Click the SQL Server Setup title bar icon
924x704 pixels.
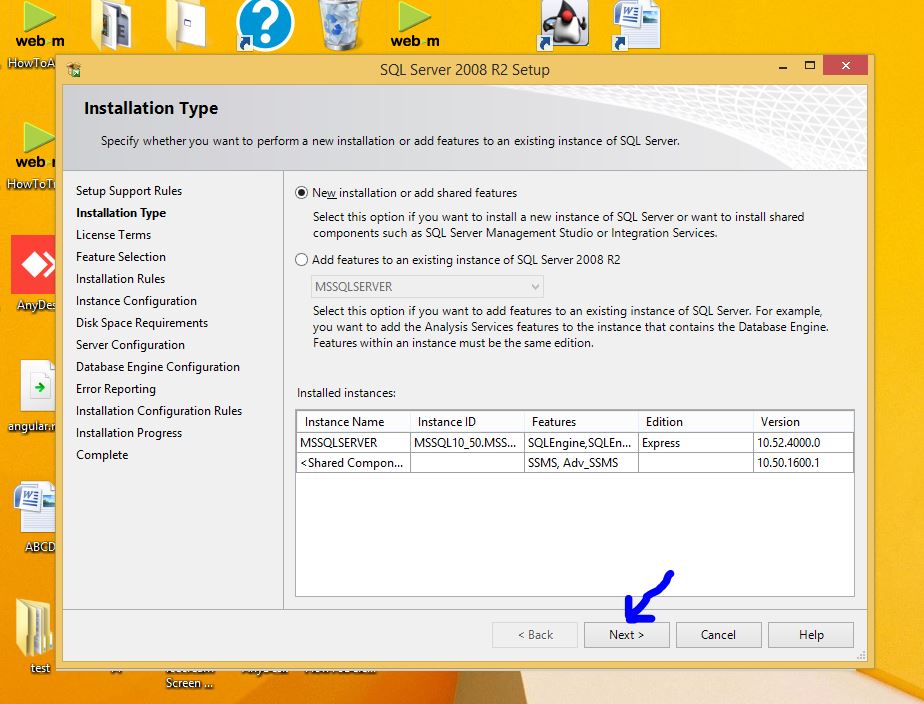pyautogui.click(x=74, y=70)
